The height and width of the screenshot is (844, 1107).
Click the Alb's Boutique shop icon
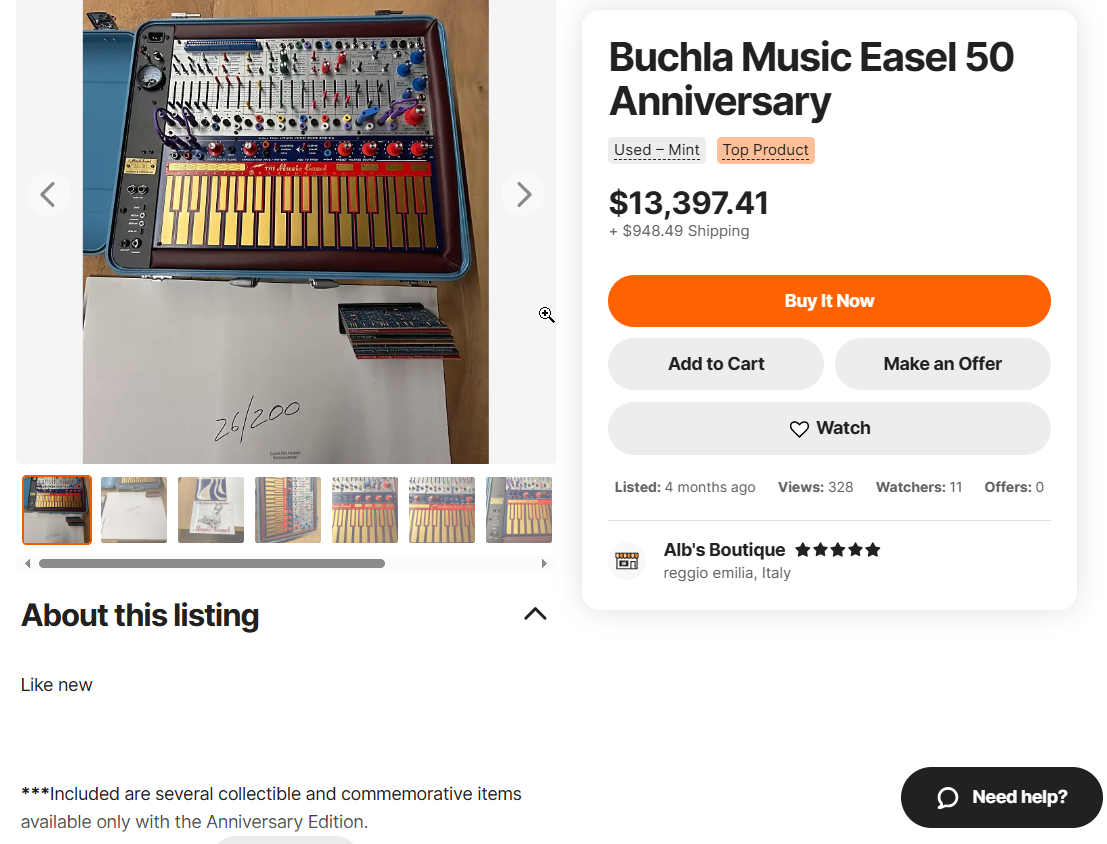pyautogui.click(x=627, y=561)
